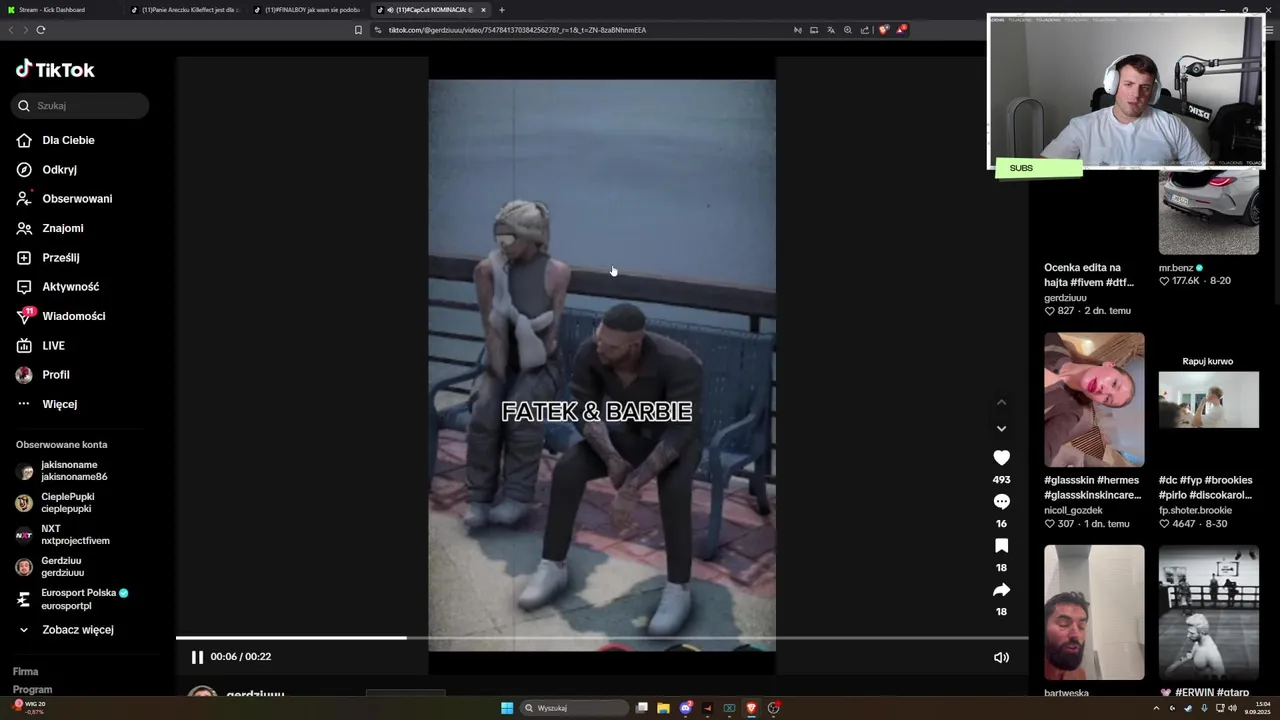
Task: Open the Odkryj page
Action: [59, 170]
